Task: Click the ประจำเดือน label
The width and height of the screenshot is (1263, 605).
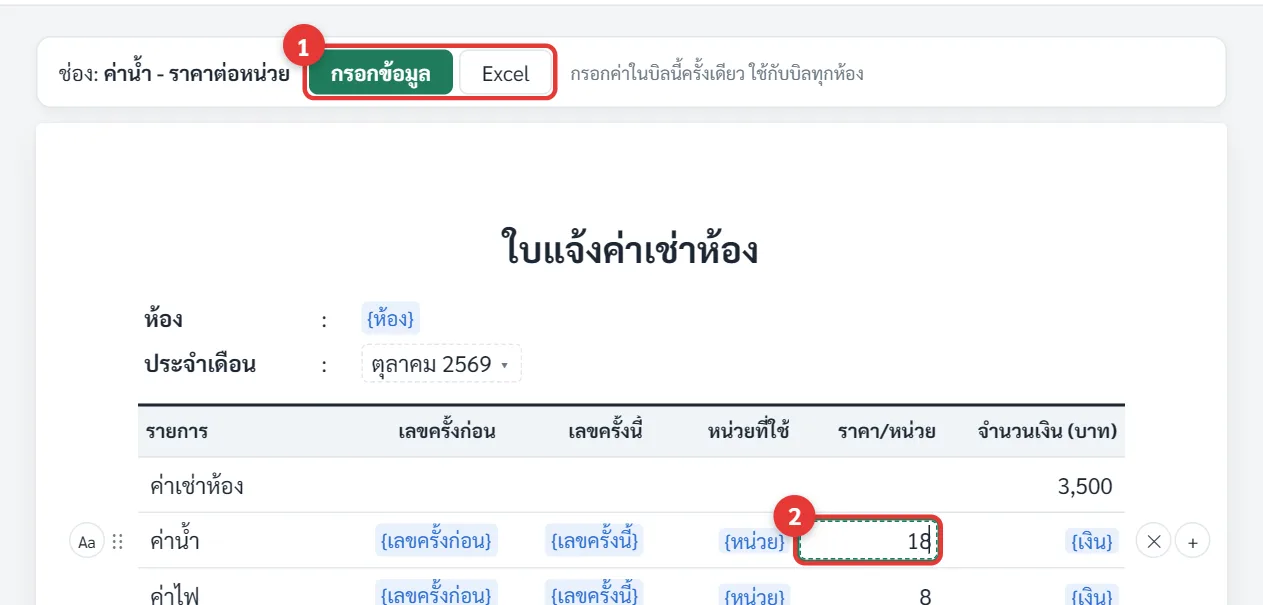Action: [x=200, y=365]
